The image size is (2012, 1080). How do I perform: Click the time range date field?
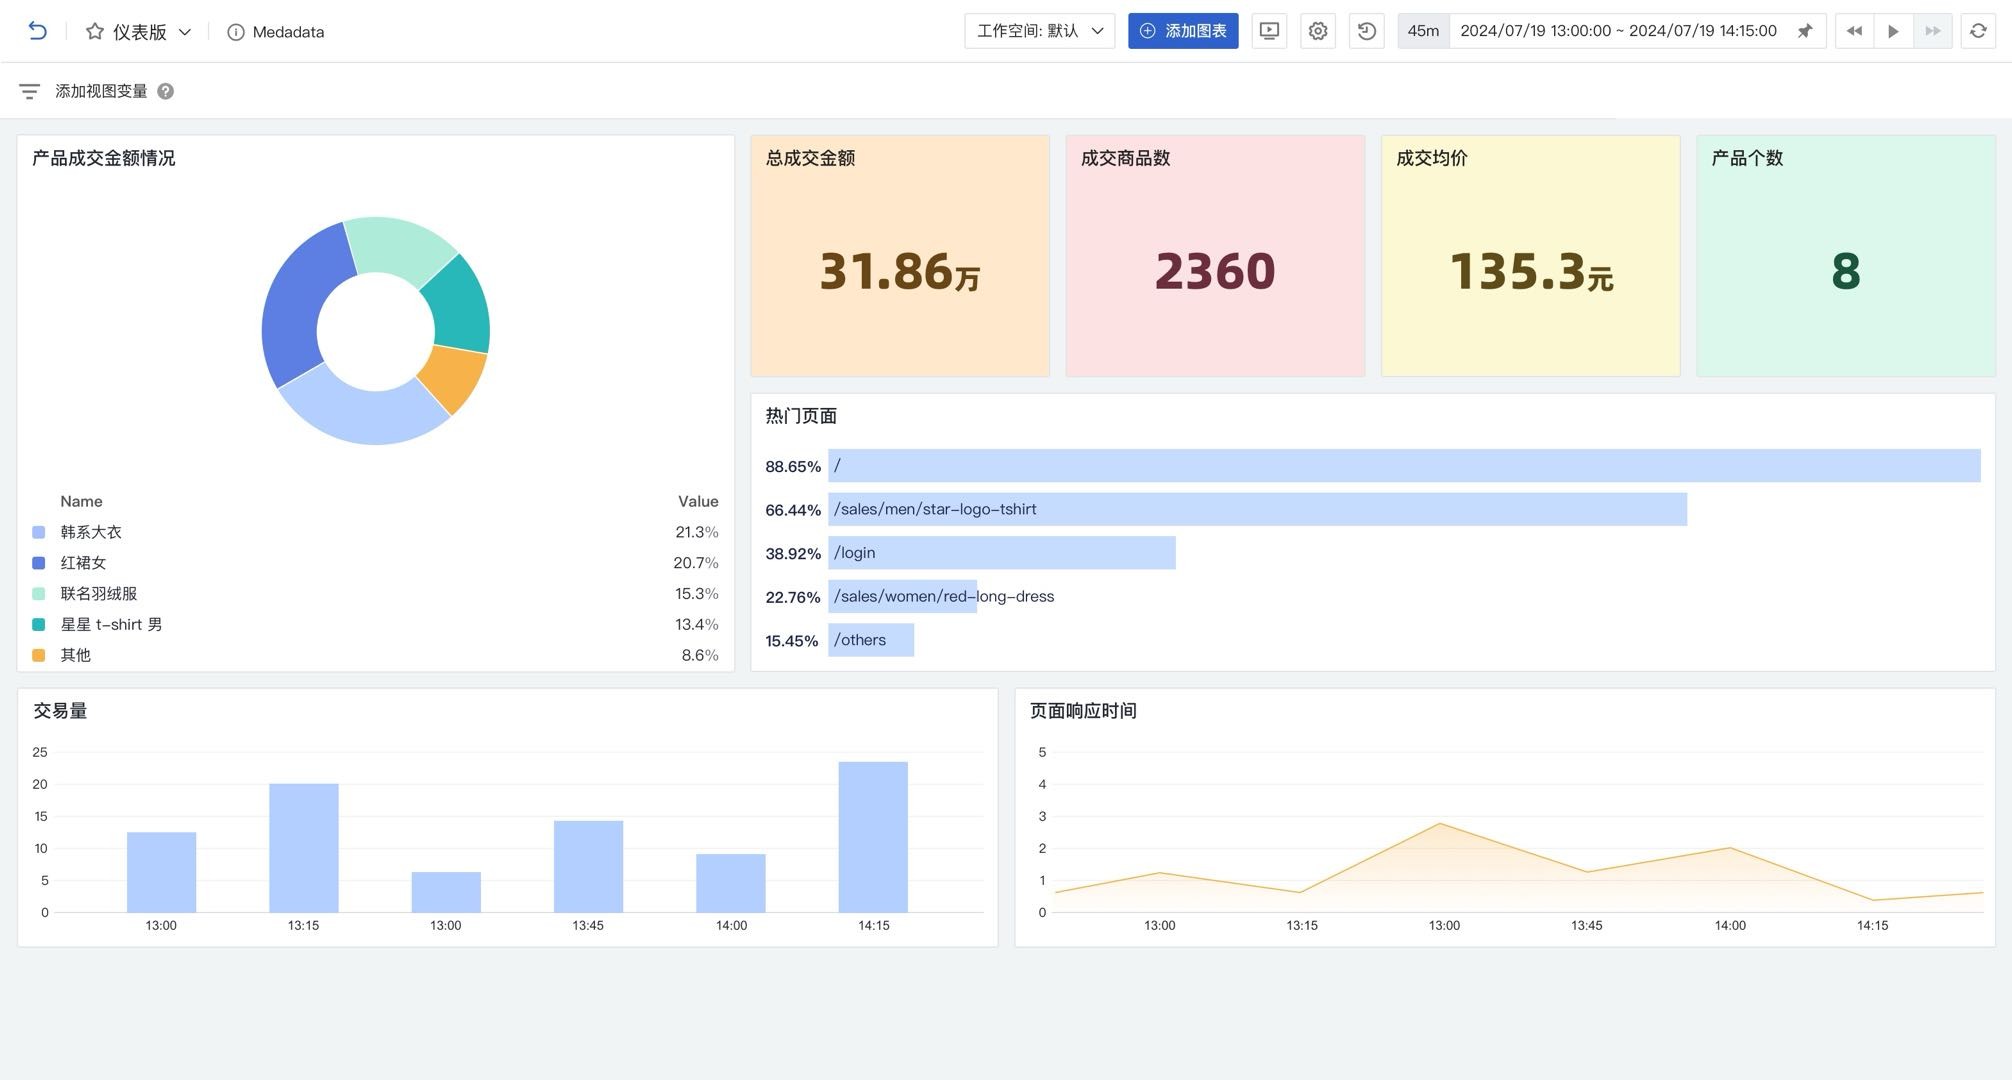click(x=1618, y=31)
